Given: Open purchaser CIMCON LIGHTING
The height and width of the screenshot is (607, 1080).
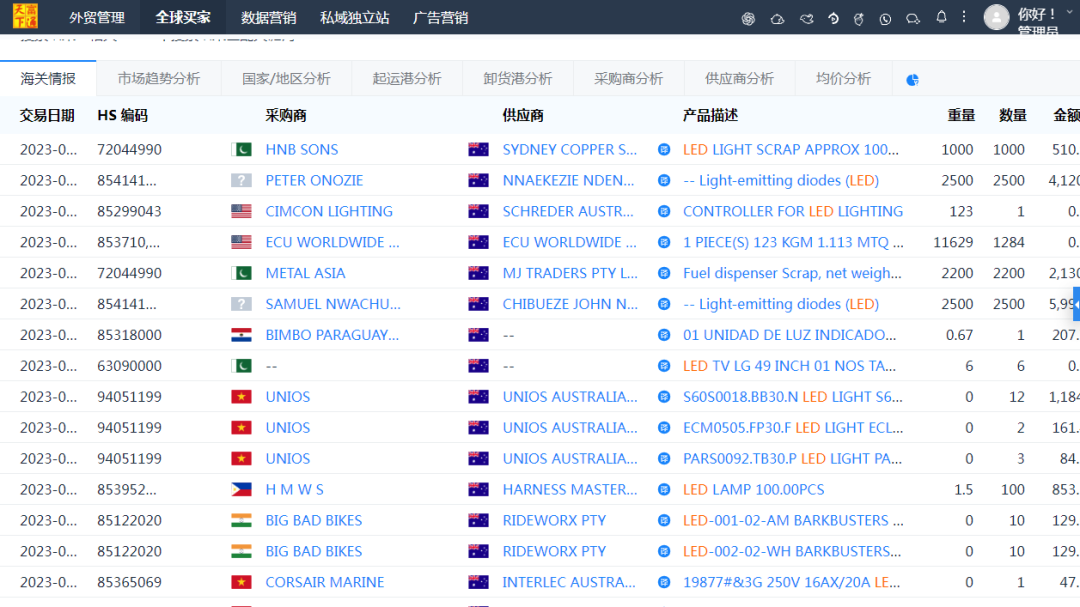Looking at the screenshot, I should (329, 212).
